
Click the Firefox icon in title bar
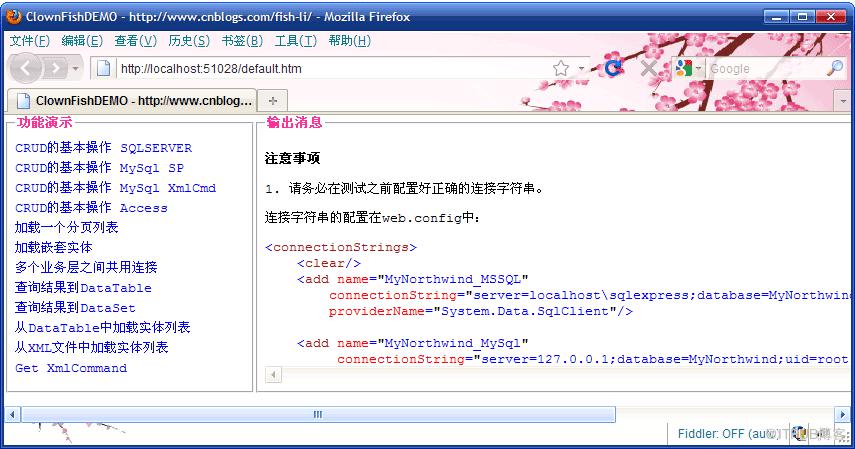tap(14, 16)
